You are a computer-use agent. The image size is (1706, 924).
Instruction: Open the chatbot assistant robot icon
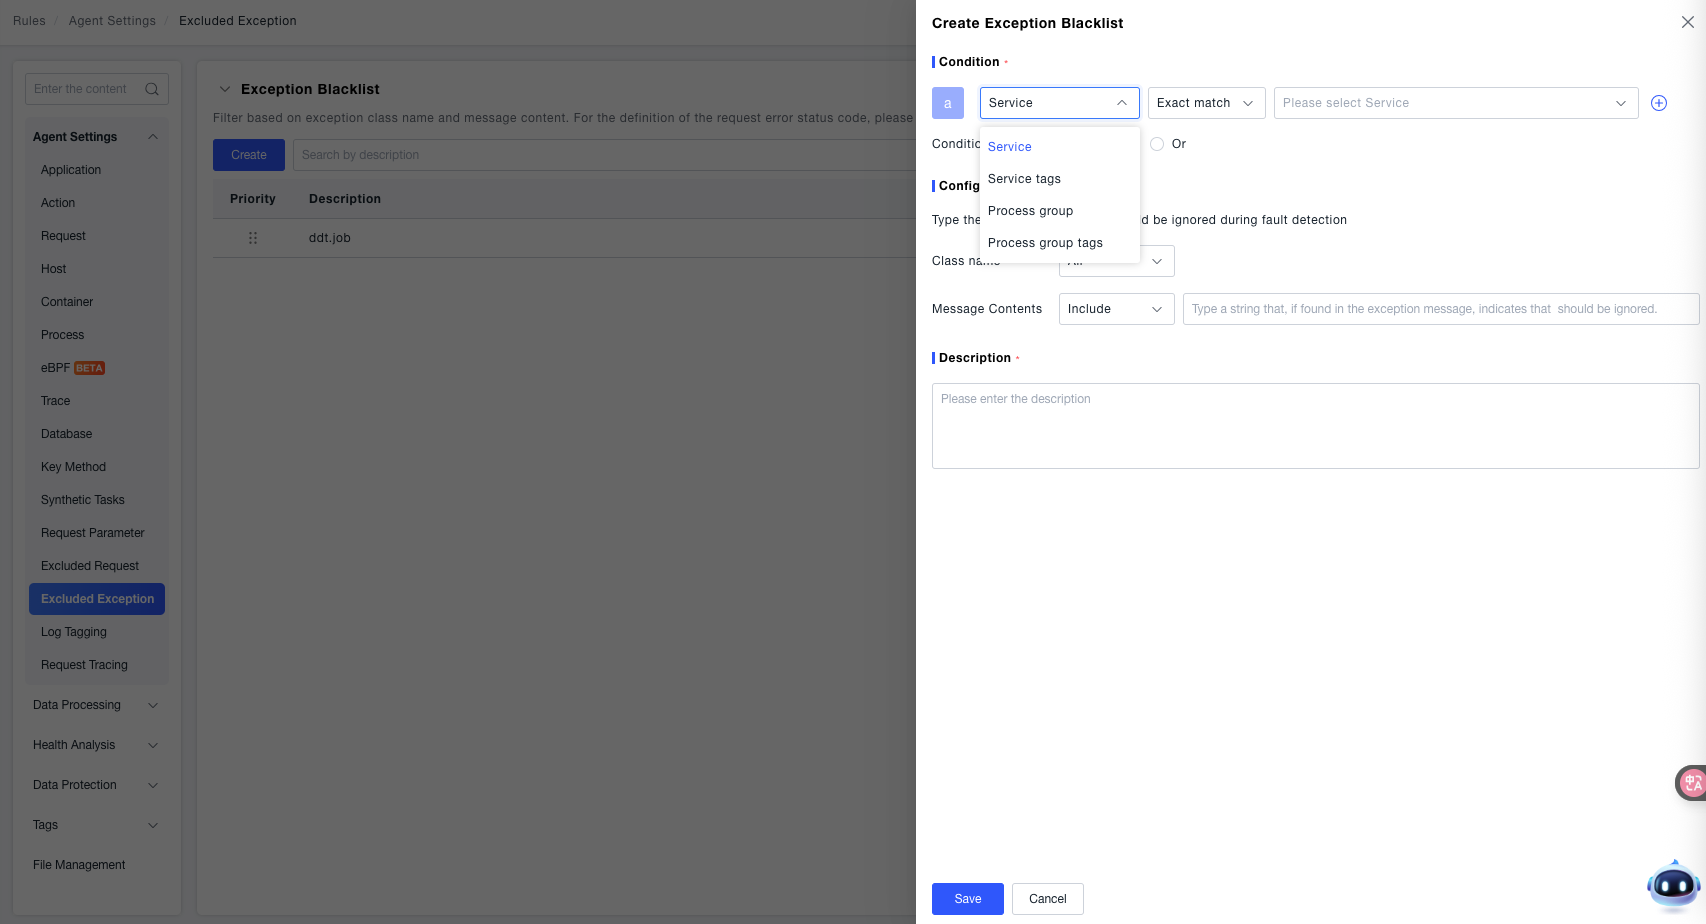[x=1672, y=884]
